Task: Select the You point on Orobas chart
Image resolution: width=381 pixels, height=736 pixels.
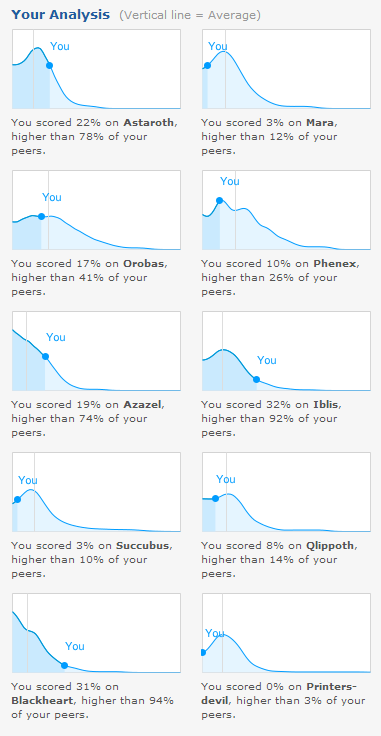Action: coord(41,216)
